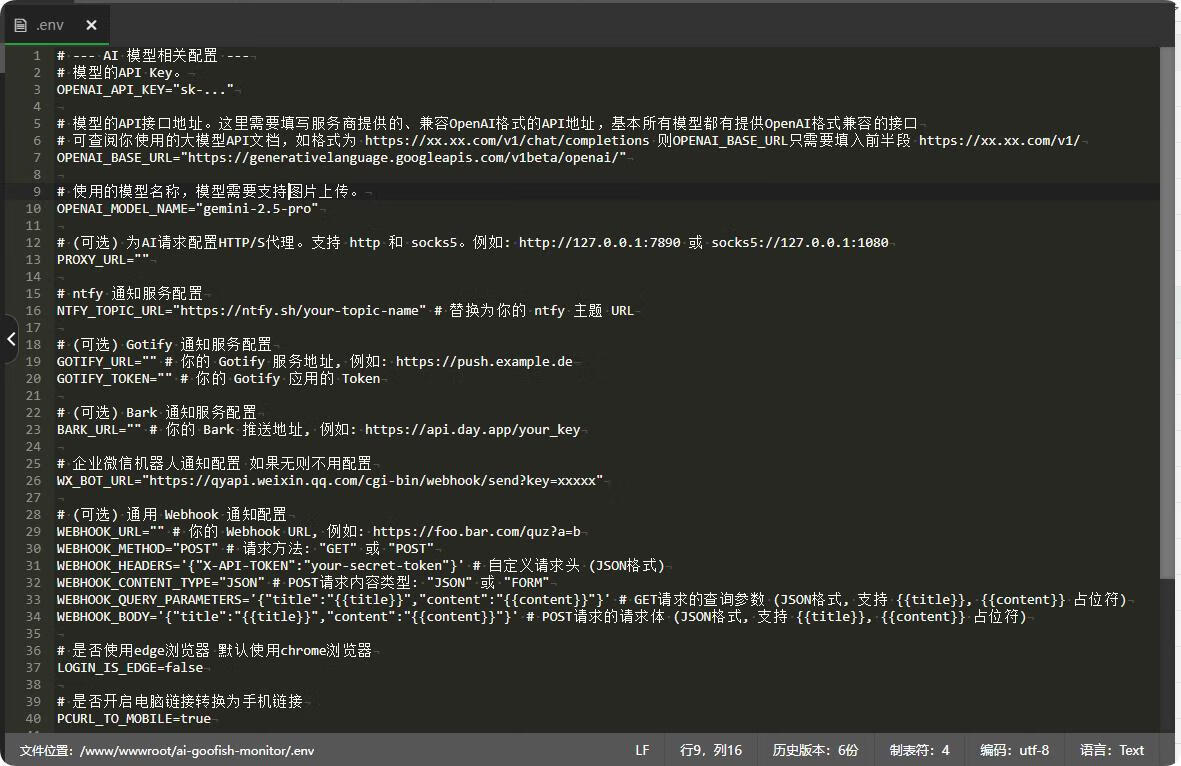Click the '# 使用的模型名称' comment on line 9
Screen dimensions: 1181x766
208,191
